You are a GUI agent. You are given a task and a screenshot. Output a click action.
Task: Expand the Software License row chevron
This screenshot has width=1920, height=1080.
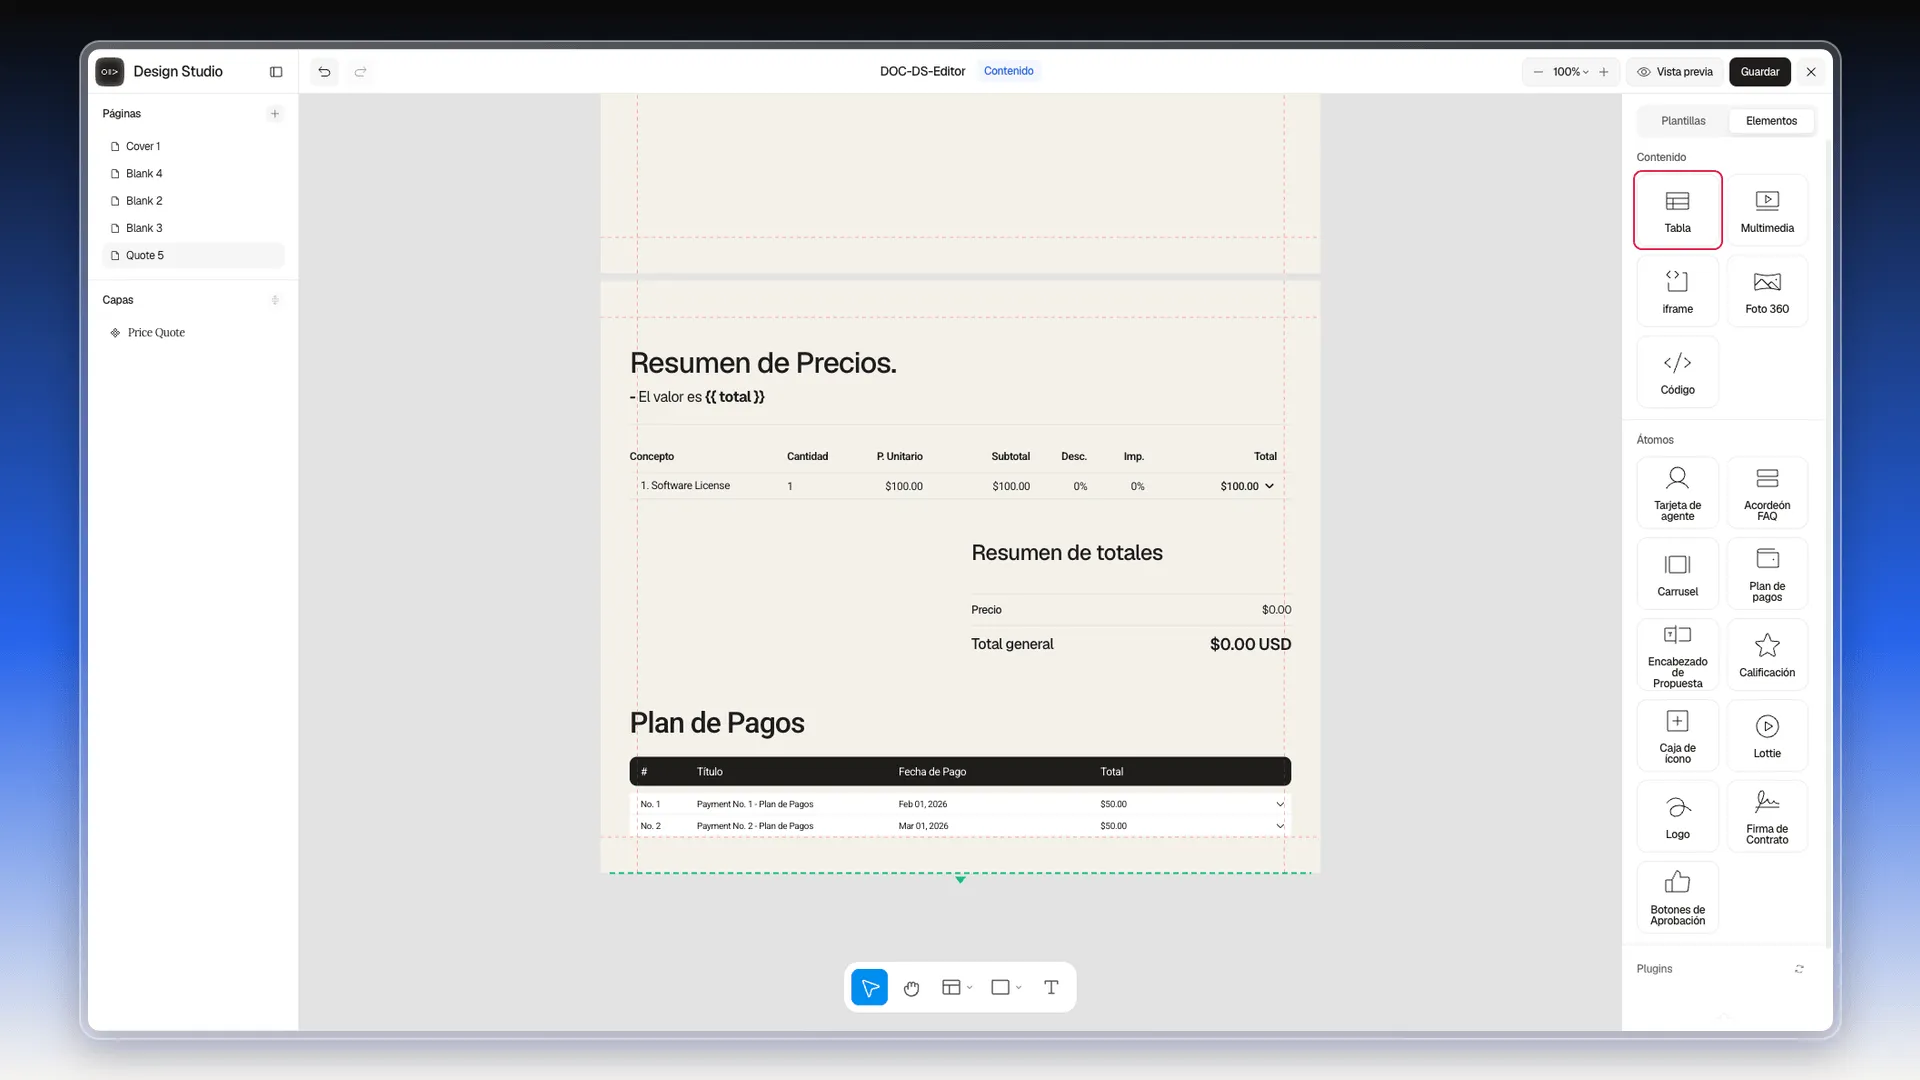coord(1269,486)
